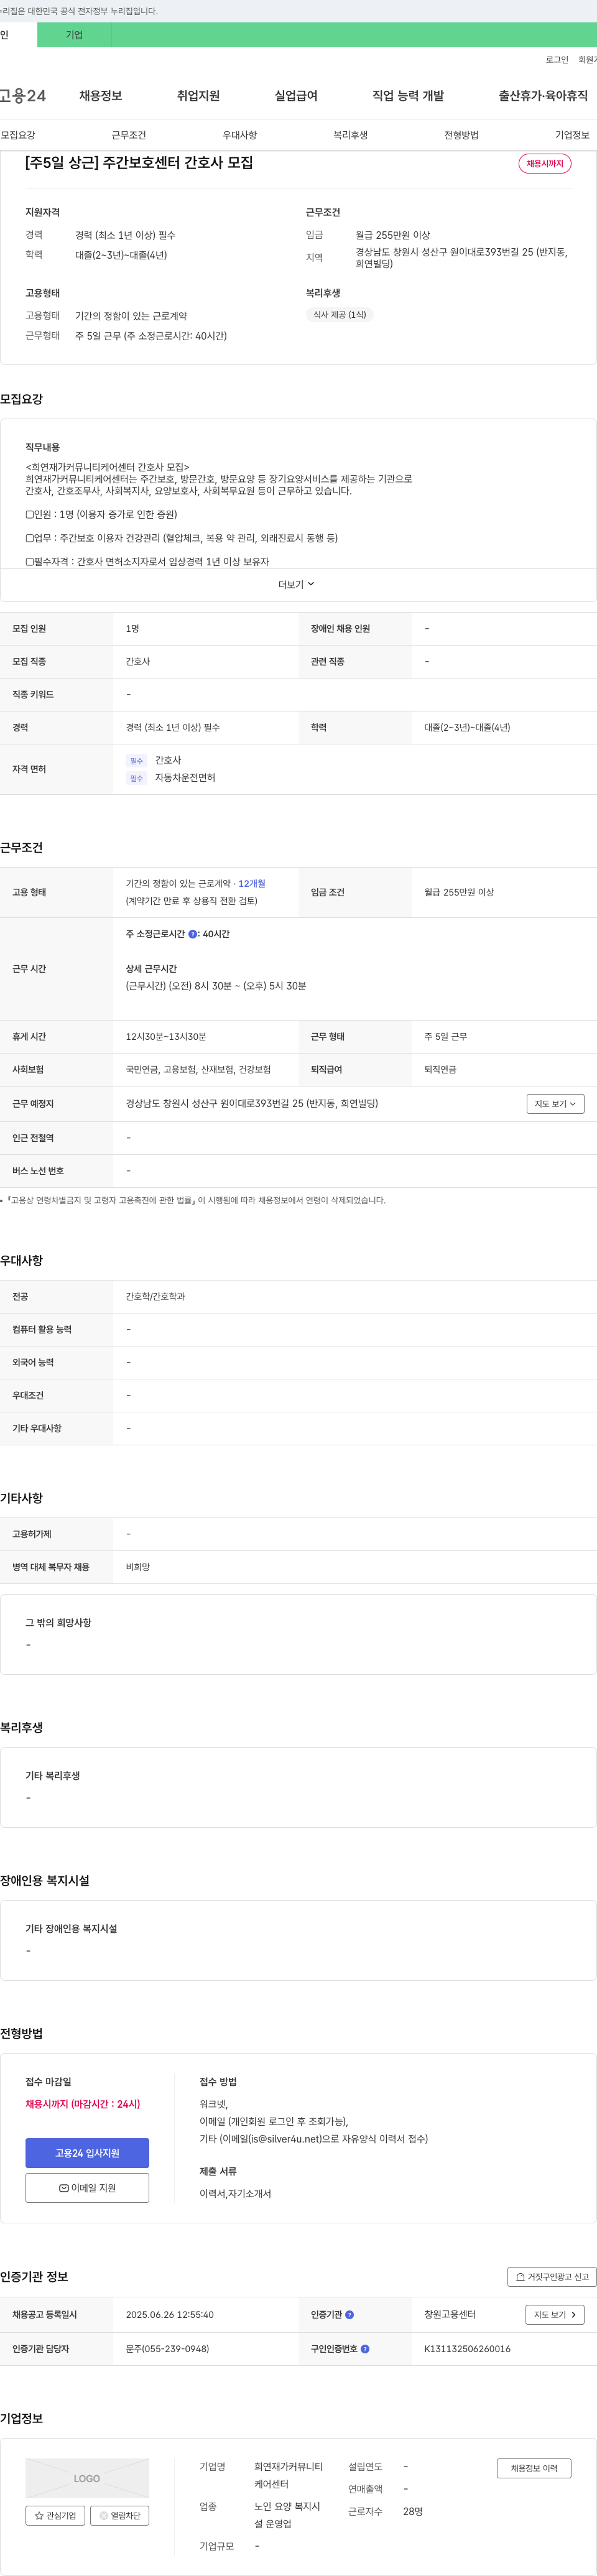The image size is (597, 2576).
Task: Click the 필수 badge beside 자동차운전면허
Action: point(137,778)
